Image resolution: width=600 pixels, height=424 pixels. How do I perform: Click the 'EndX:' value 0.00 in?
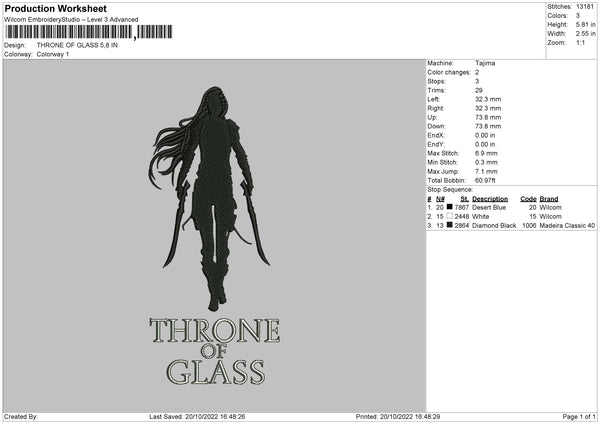[485, 135]
